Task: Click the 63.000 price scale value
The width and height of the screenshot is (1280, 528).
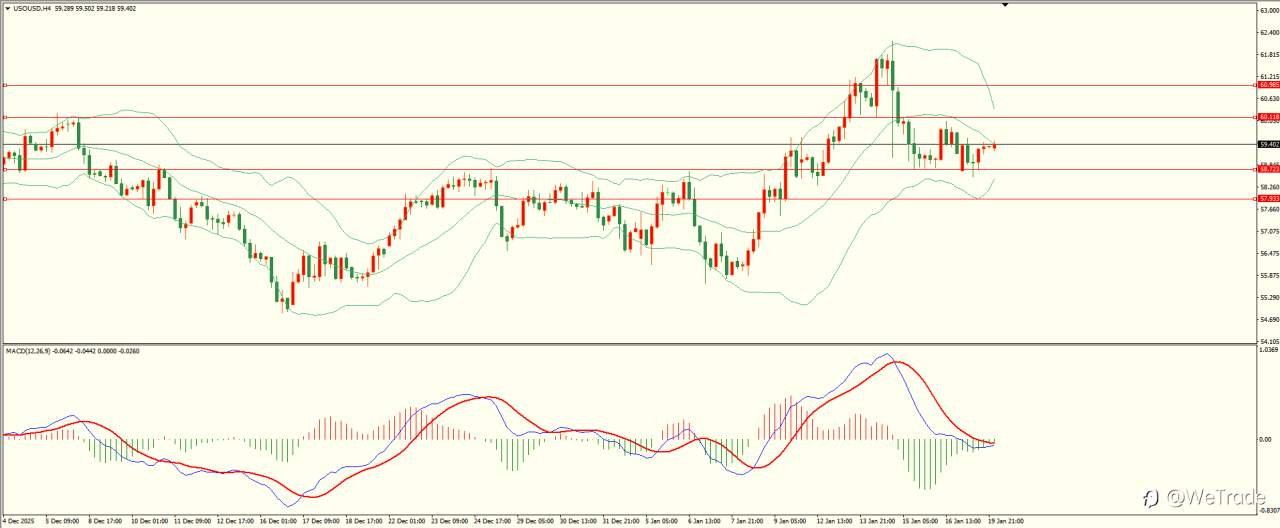Action: (1268, 11)
